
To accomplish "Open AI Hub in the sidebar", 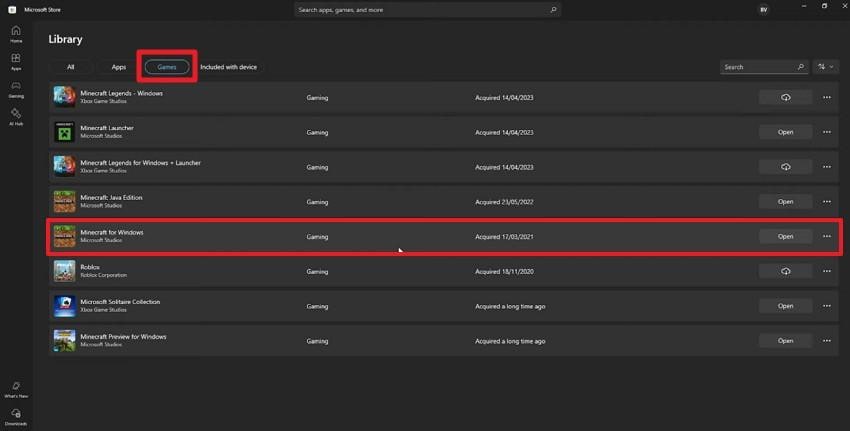I will [16, 116].
